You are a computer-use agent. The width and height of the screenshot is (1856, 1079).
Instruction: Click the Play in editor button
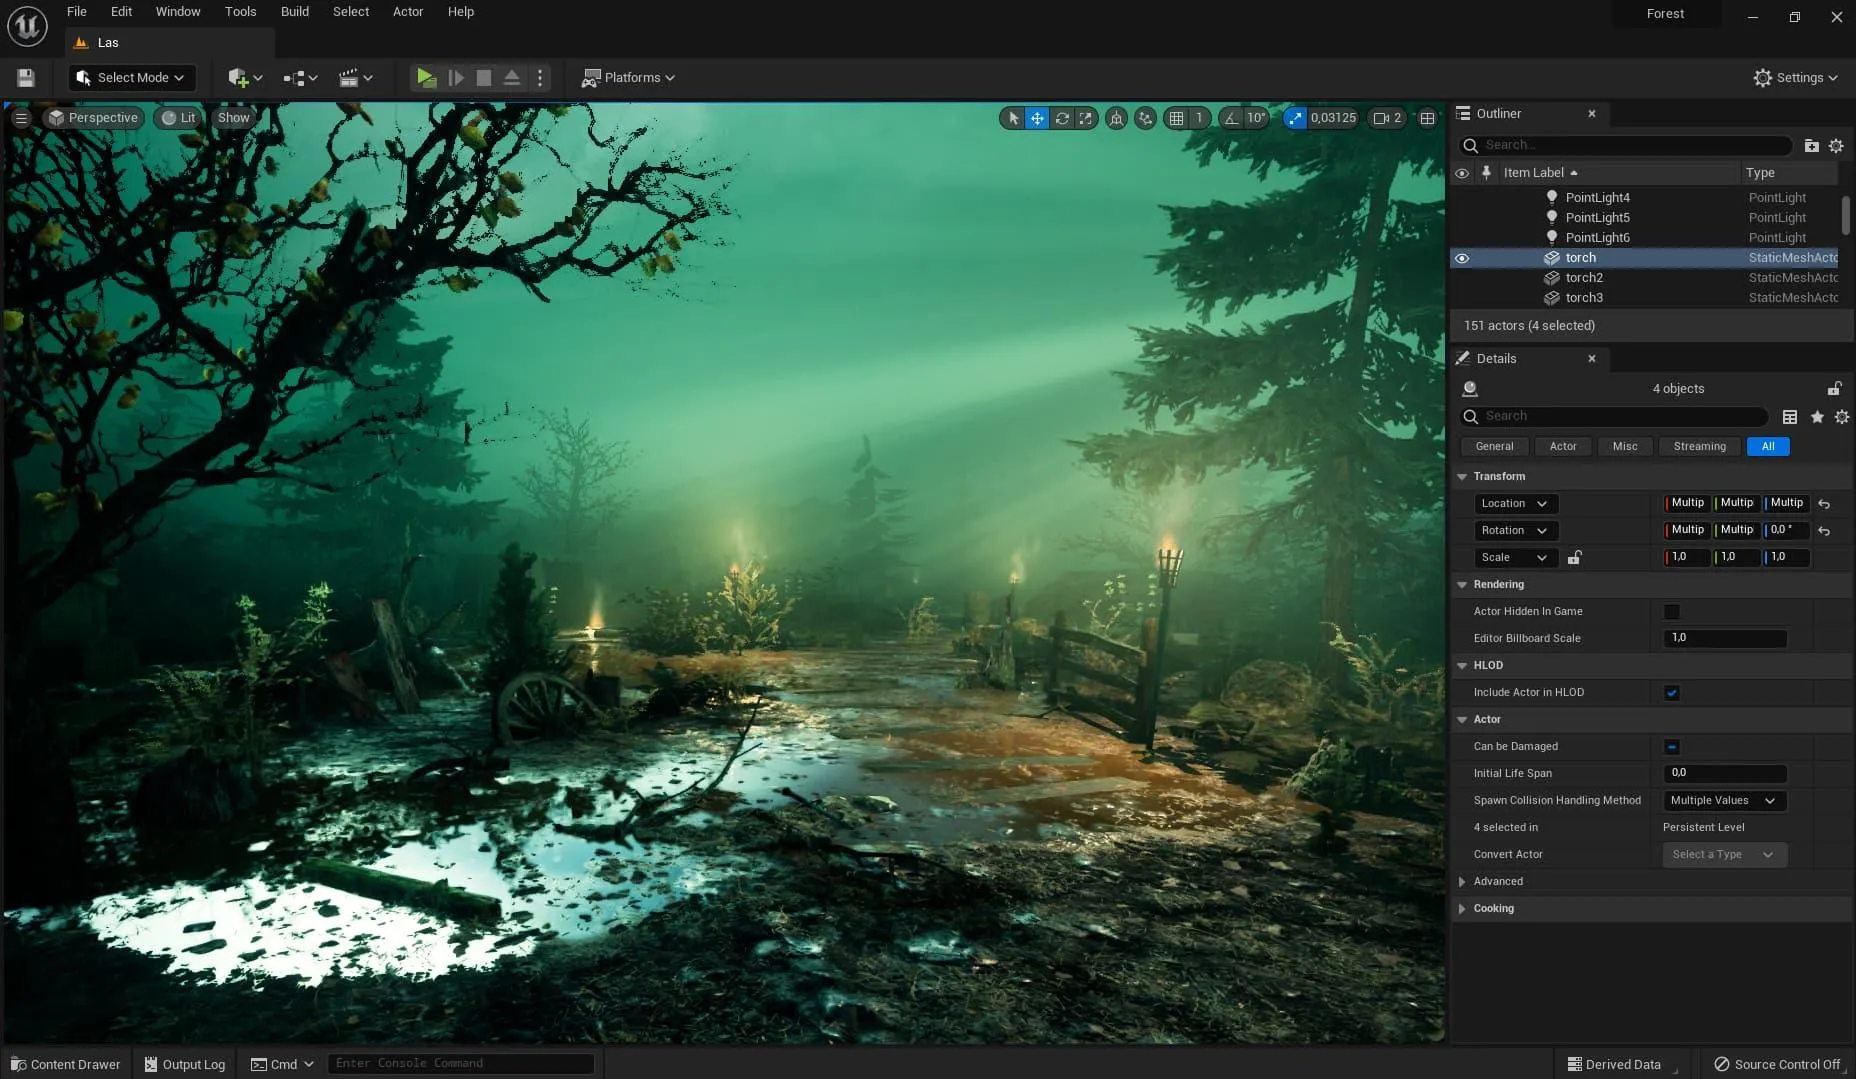point(426,77)
